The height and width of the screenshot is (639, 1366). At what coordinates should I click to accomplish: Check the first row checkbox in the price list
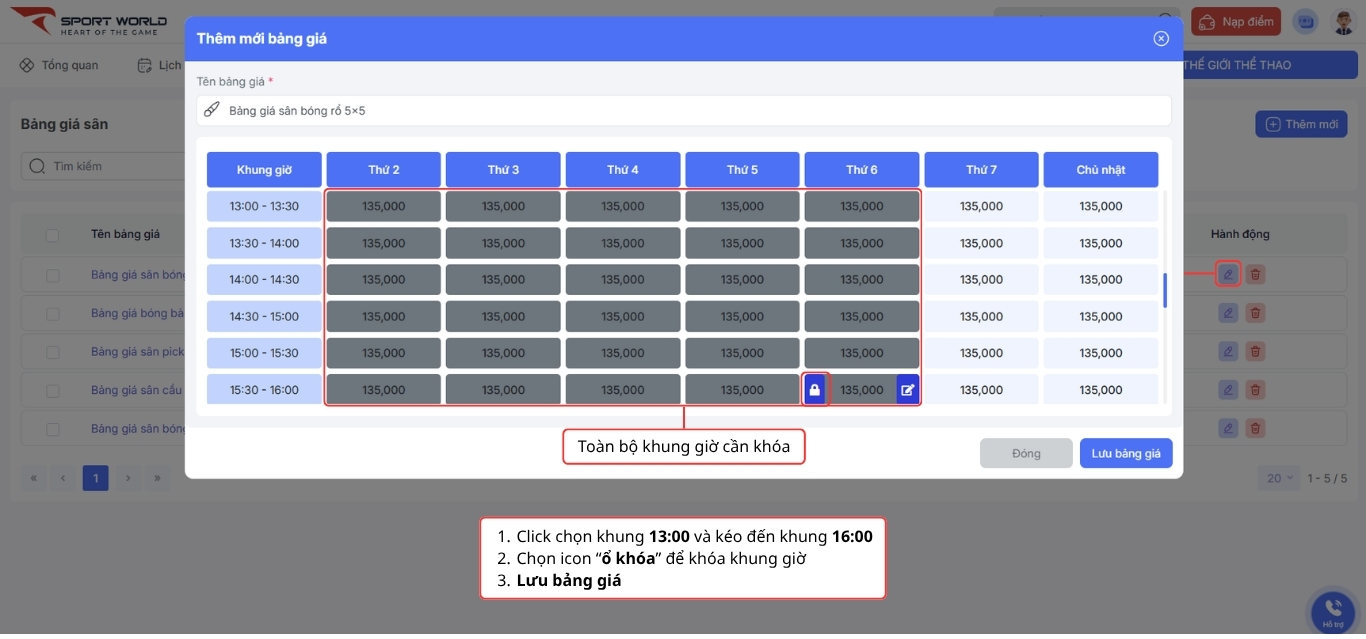coord(52,275)
